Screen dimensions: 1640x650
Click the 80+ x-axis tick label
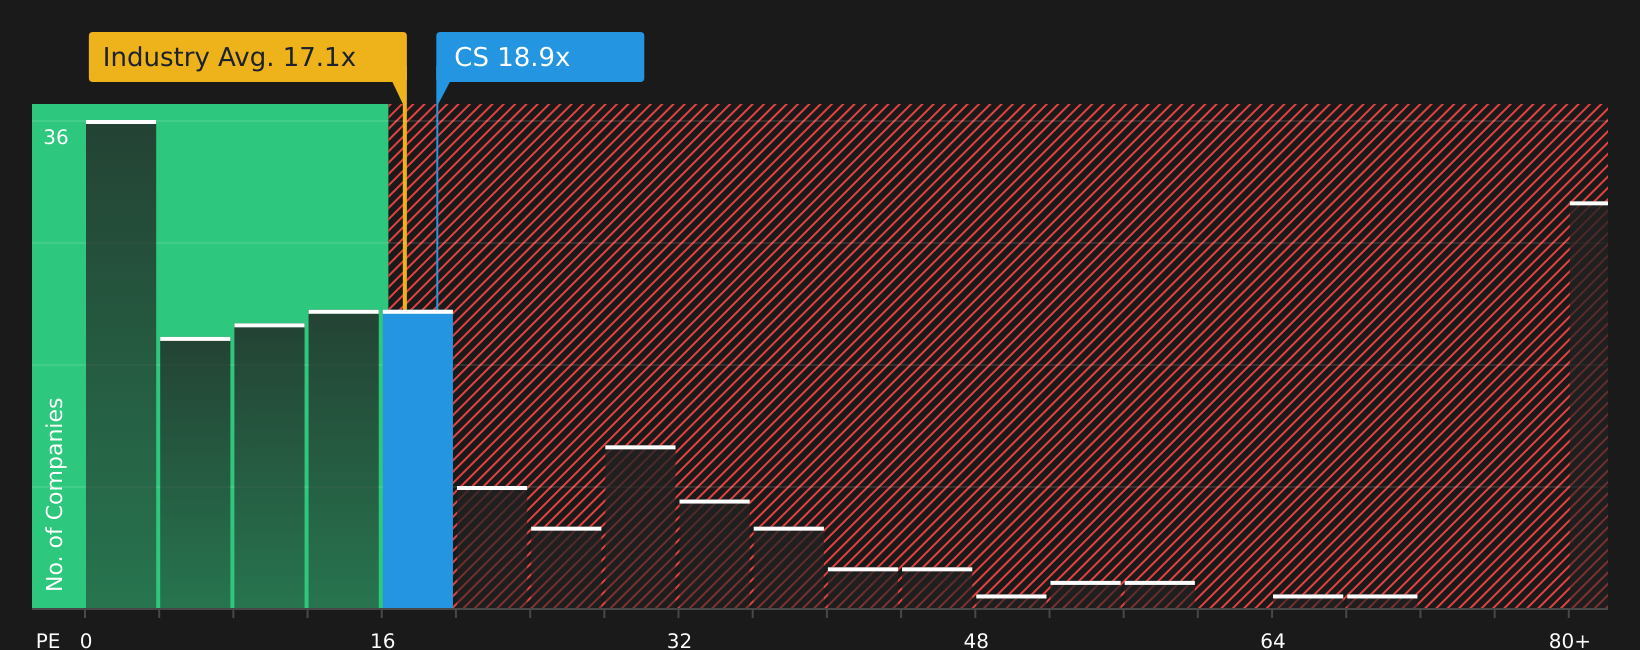point(1569,641)
